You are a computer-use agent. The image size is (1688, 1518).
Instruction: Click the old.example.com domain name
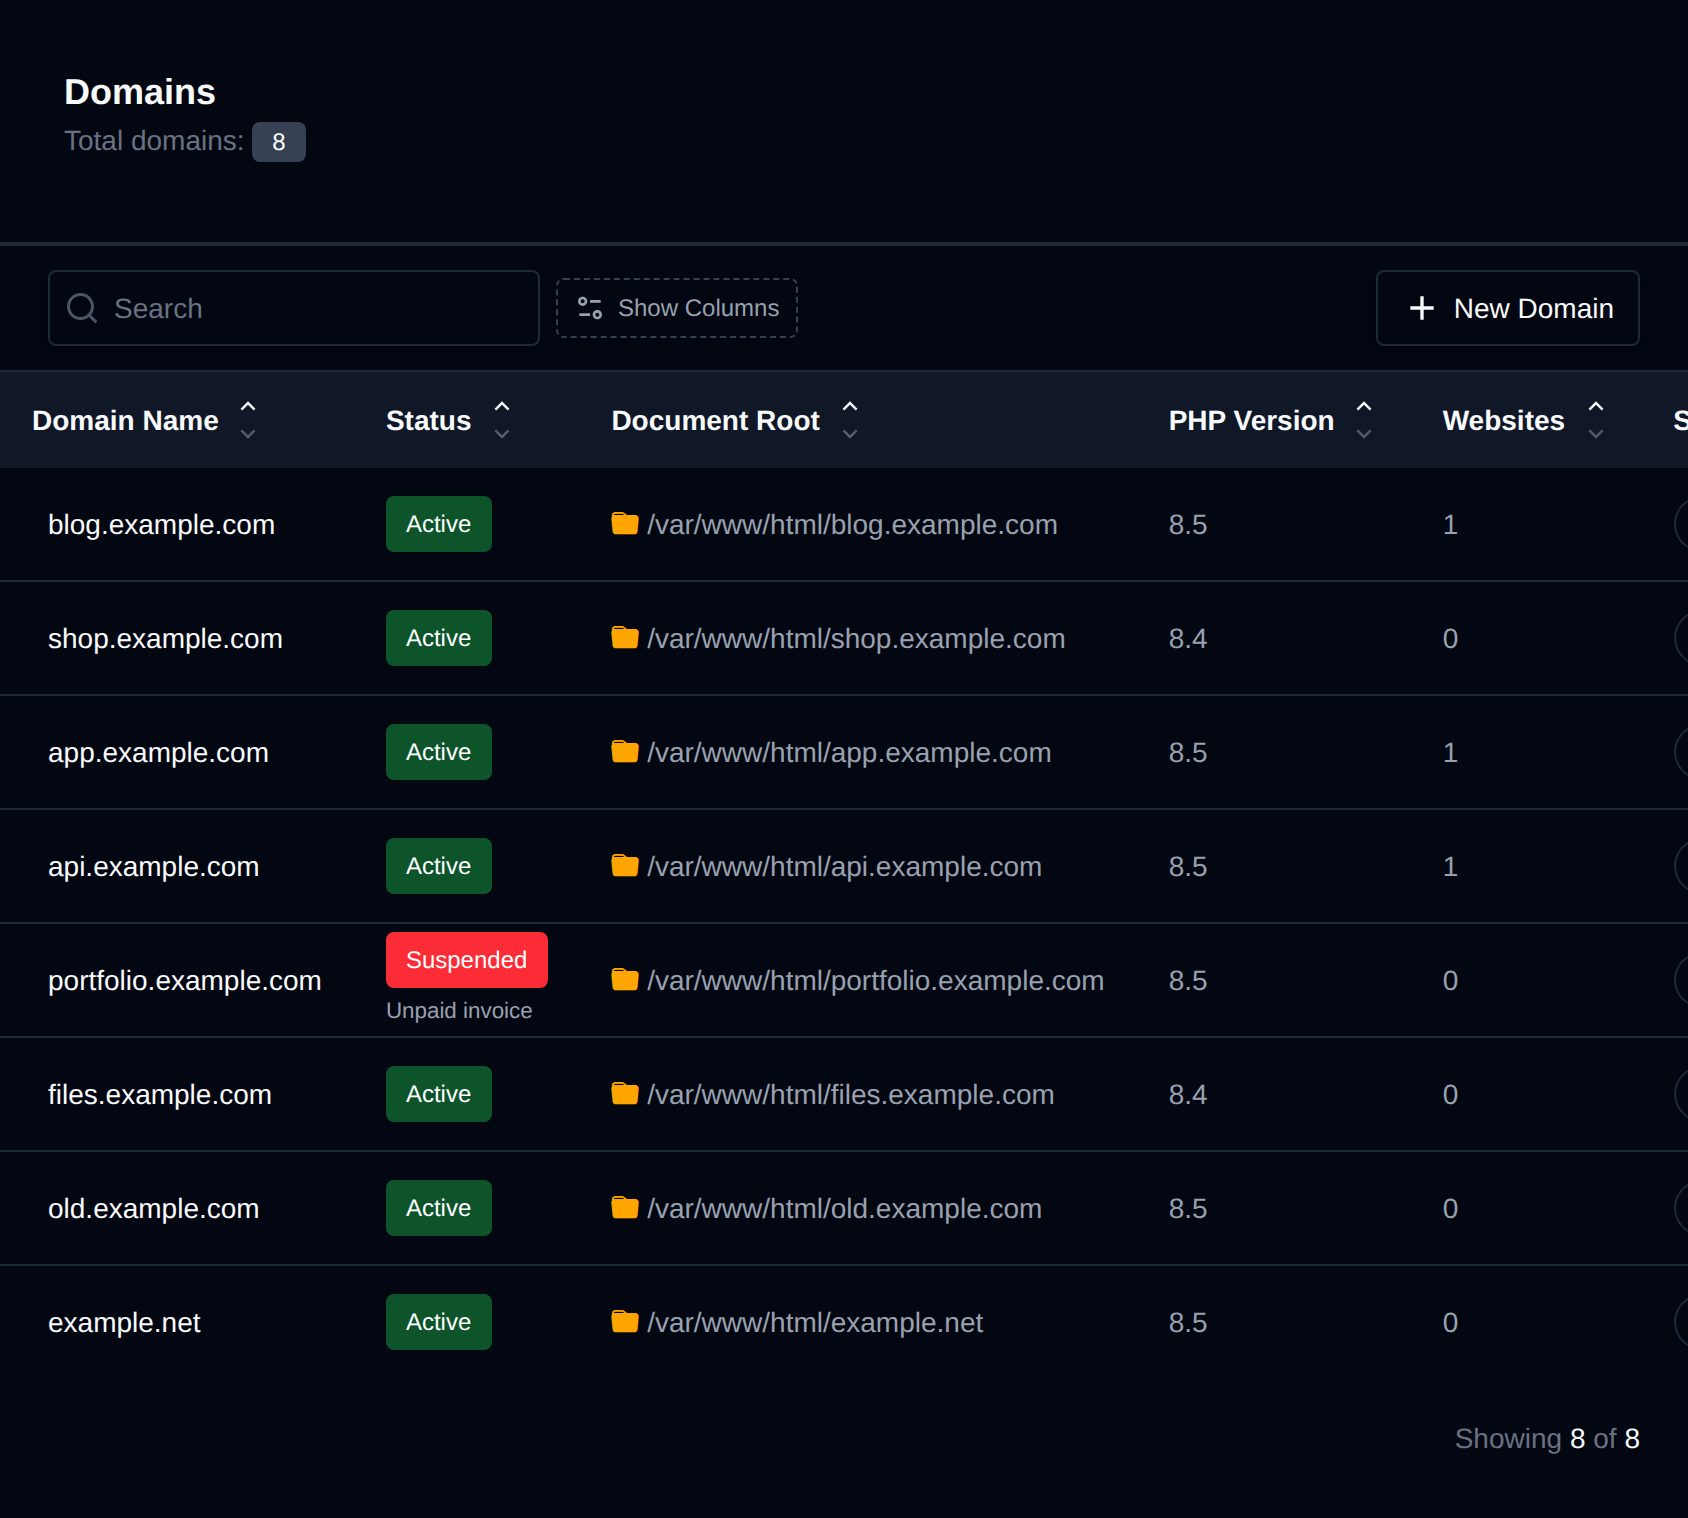[153, 1209]
